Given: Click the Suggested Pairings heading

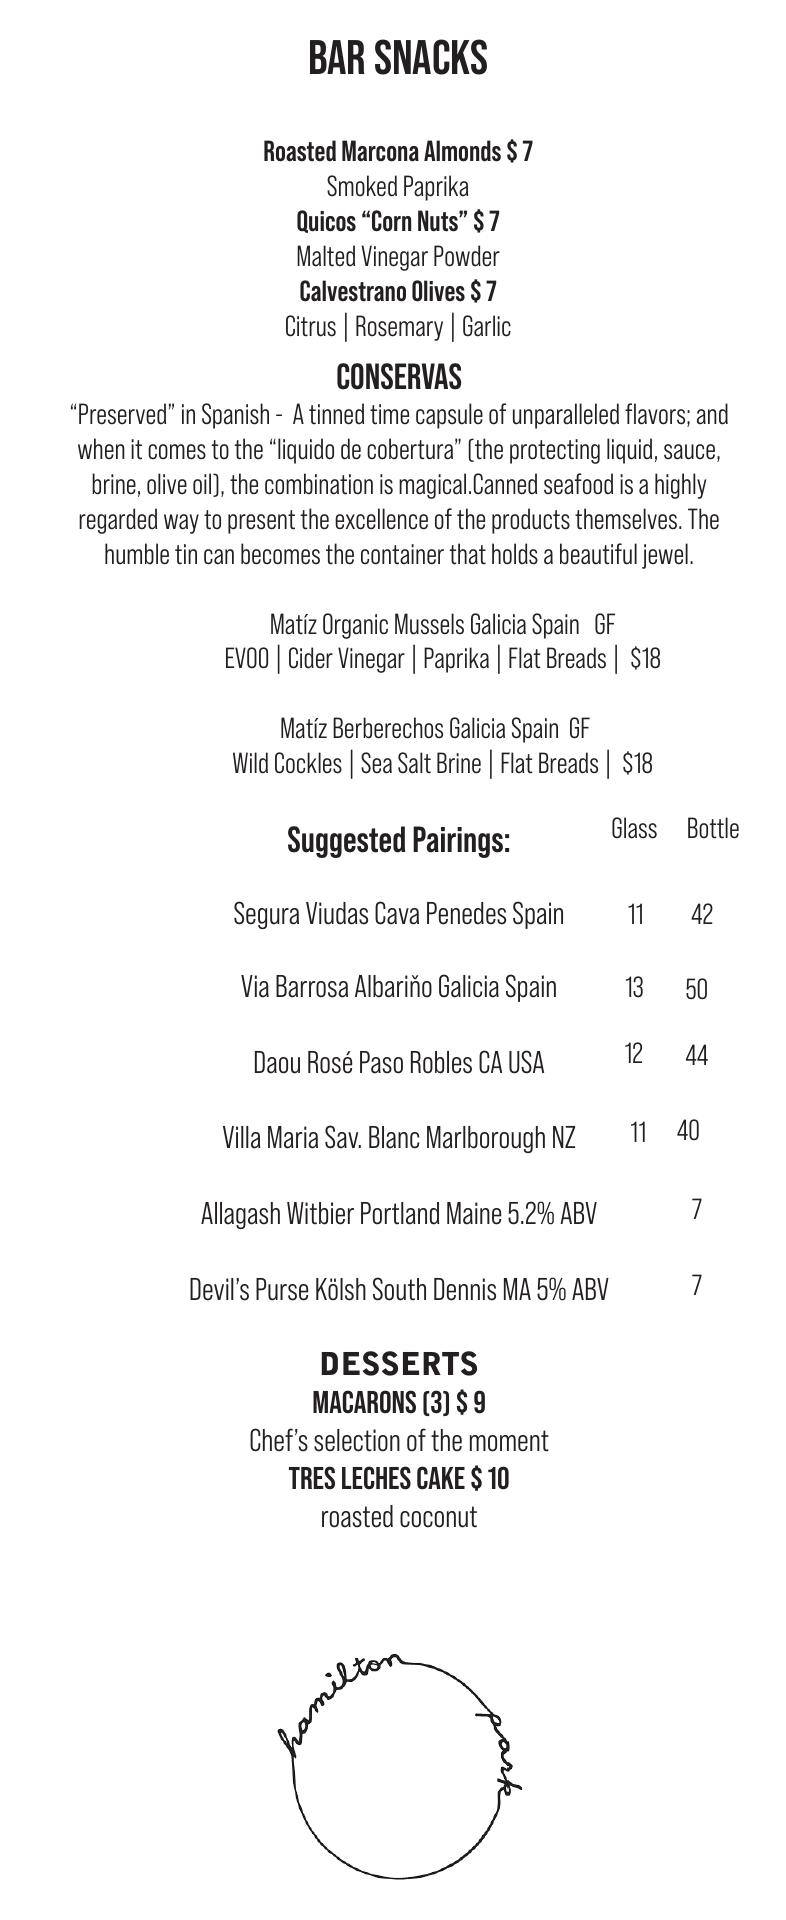Looking at the screenshot, I should click(x=398, y=840).
